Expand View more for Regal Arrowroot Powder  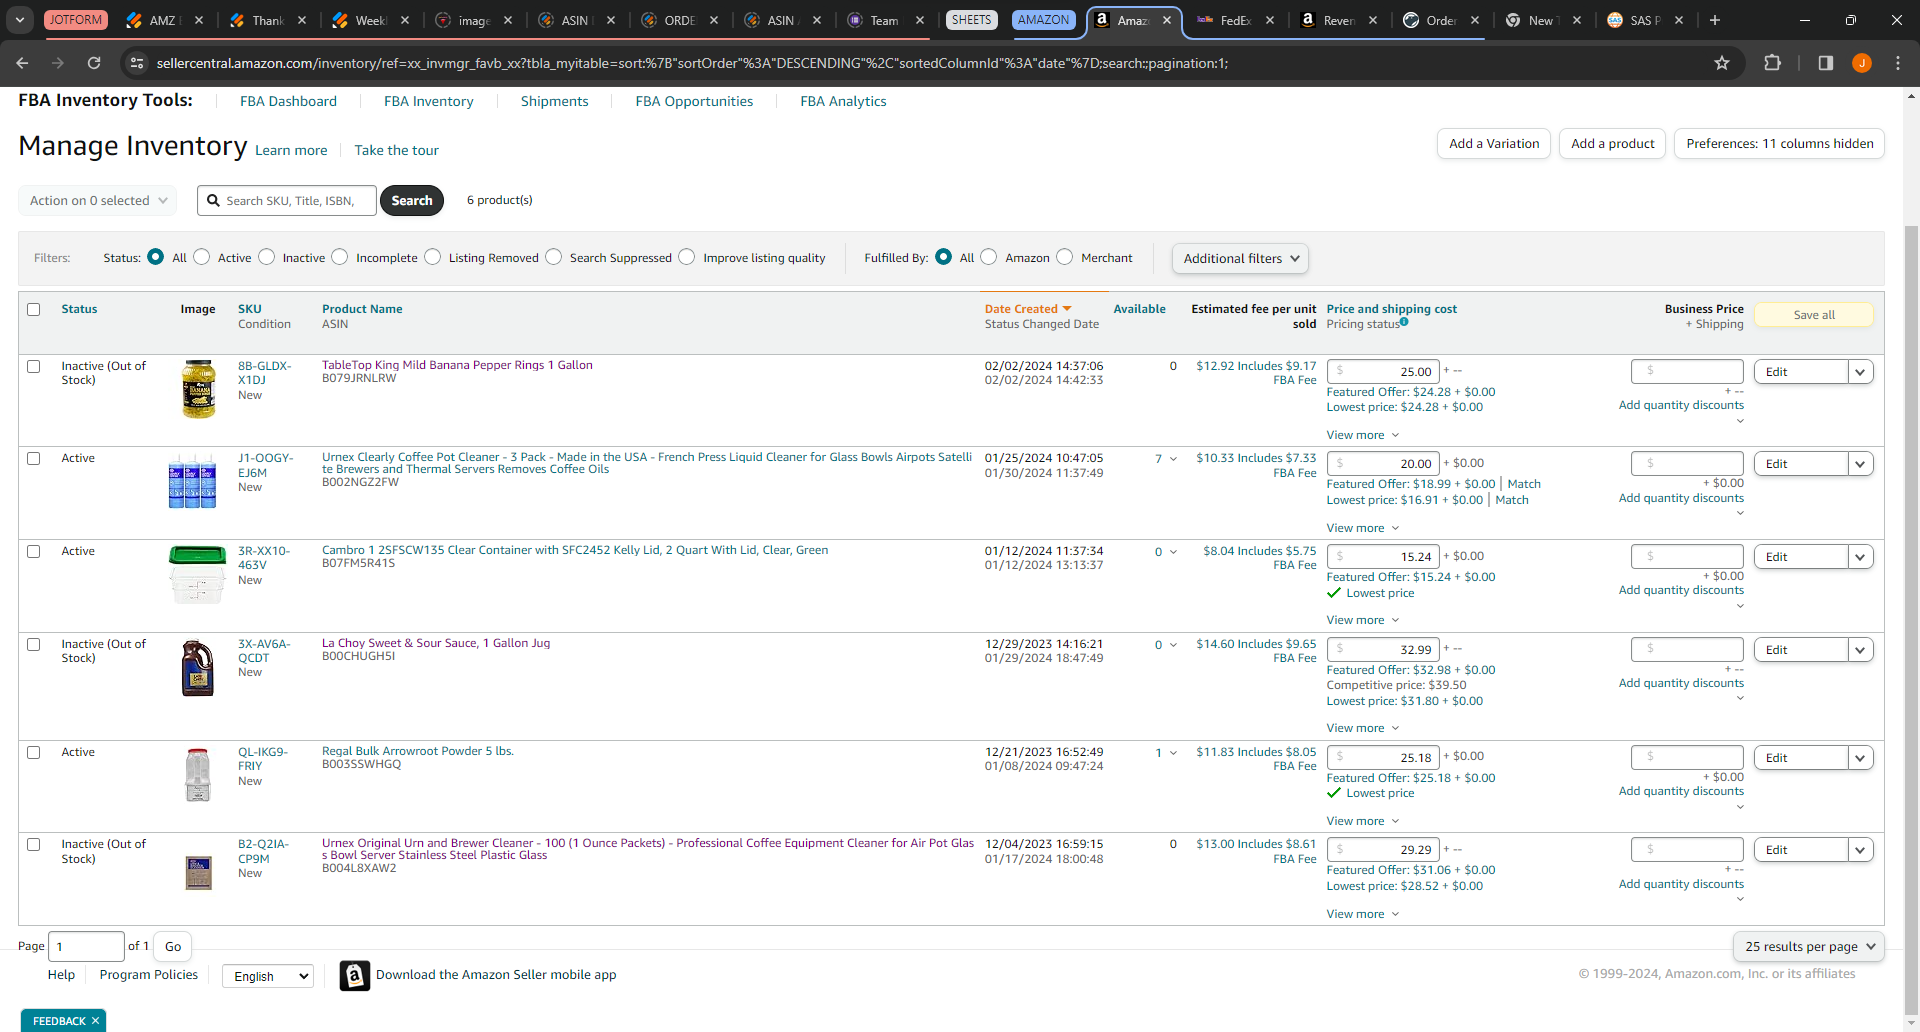(x=1363, y=822)
